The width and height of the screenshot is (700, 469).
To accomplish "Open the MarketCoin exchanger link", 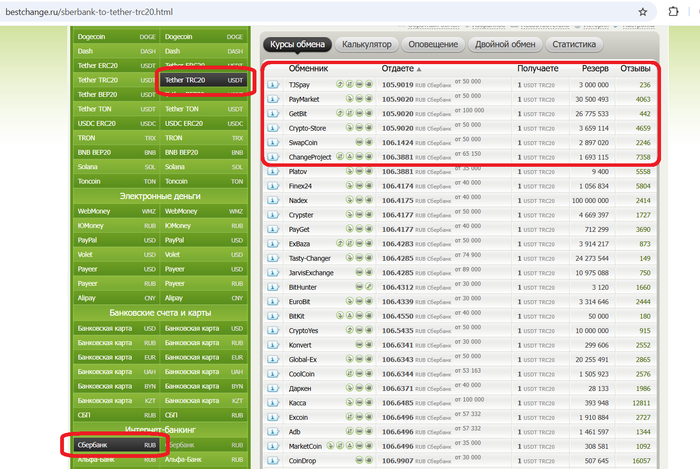I will pyautogui.click(x=305, y=446).
